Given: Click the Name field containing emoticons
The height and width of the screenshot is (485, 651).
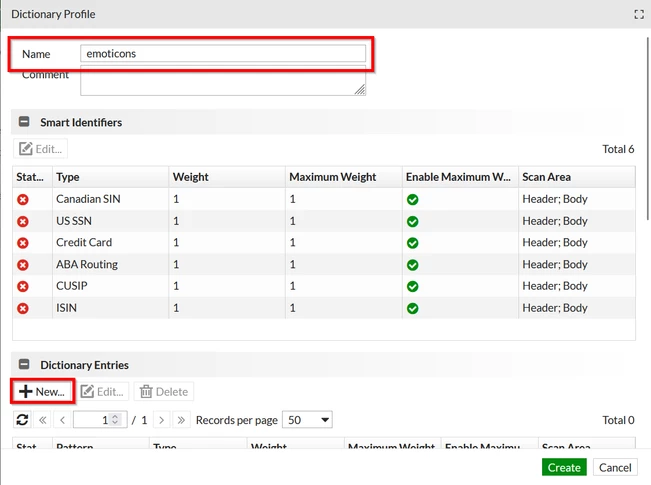Looking at the screenshot, I should pyautogui.click(x=223, y=54).
